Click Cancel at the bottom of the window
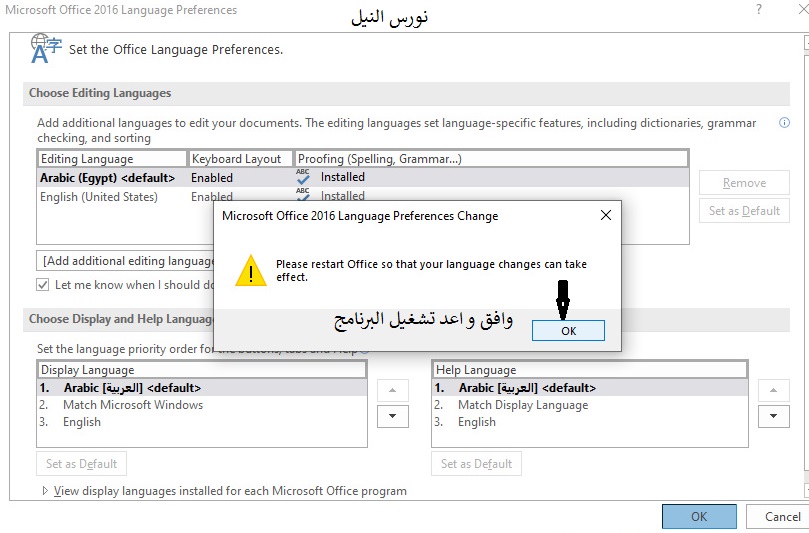809x533 pixels. (782, 516)
